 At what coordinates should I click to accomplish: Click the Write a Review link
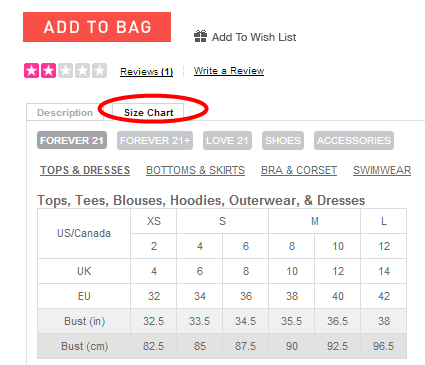pyautogui.click(x=229, y=71)
